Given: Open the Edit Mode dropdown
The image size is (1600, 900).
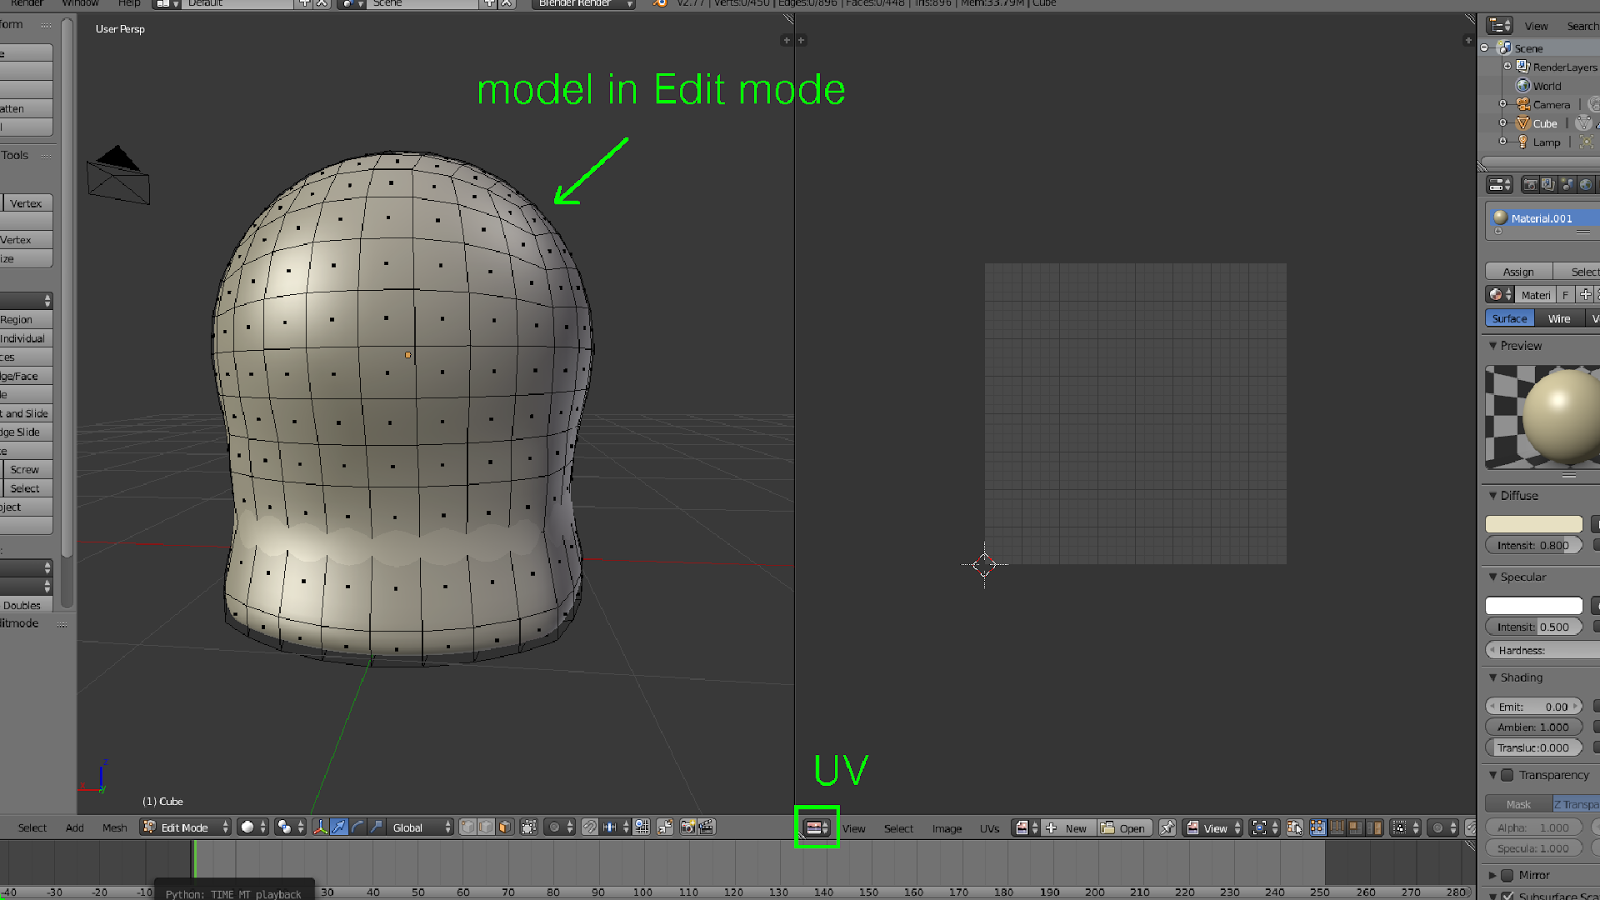Looking at the screenshot, I should [x=185, y=827].
